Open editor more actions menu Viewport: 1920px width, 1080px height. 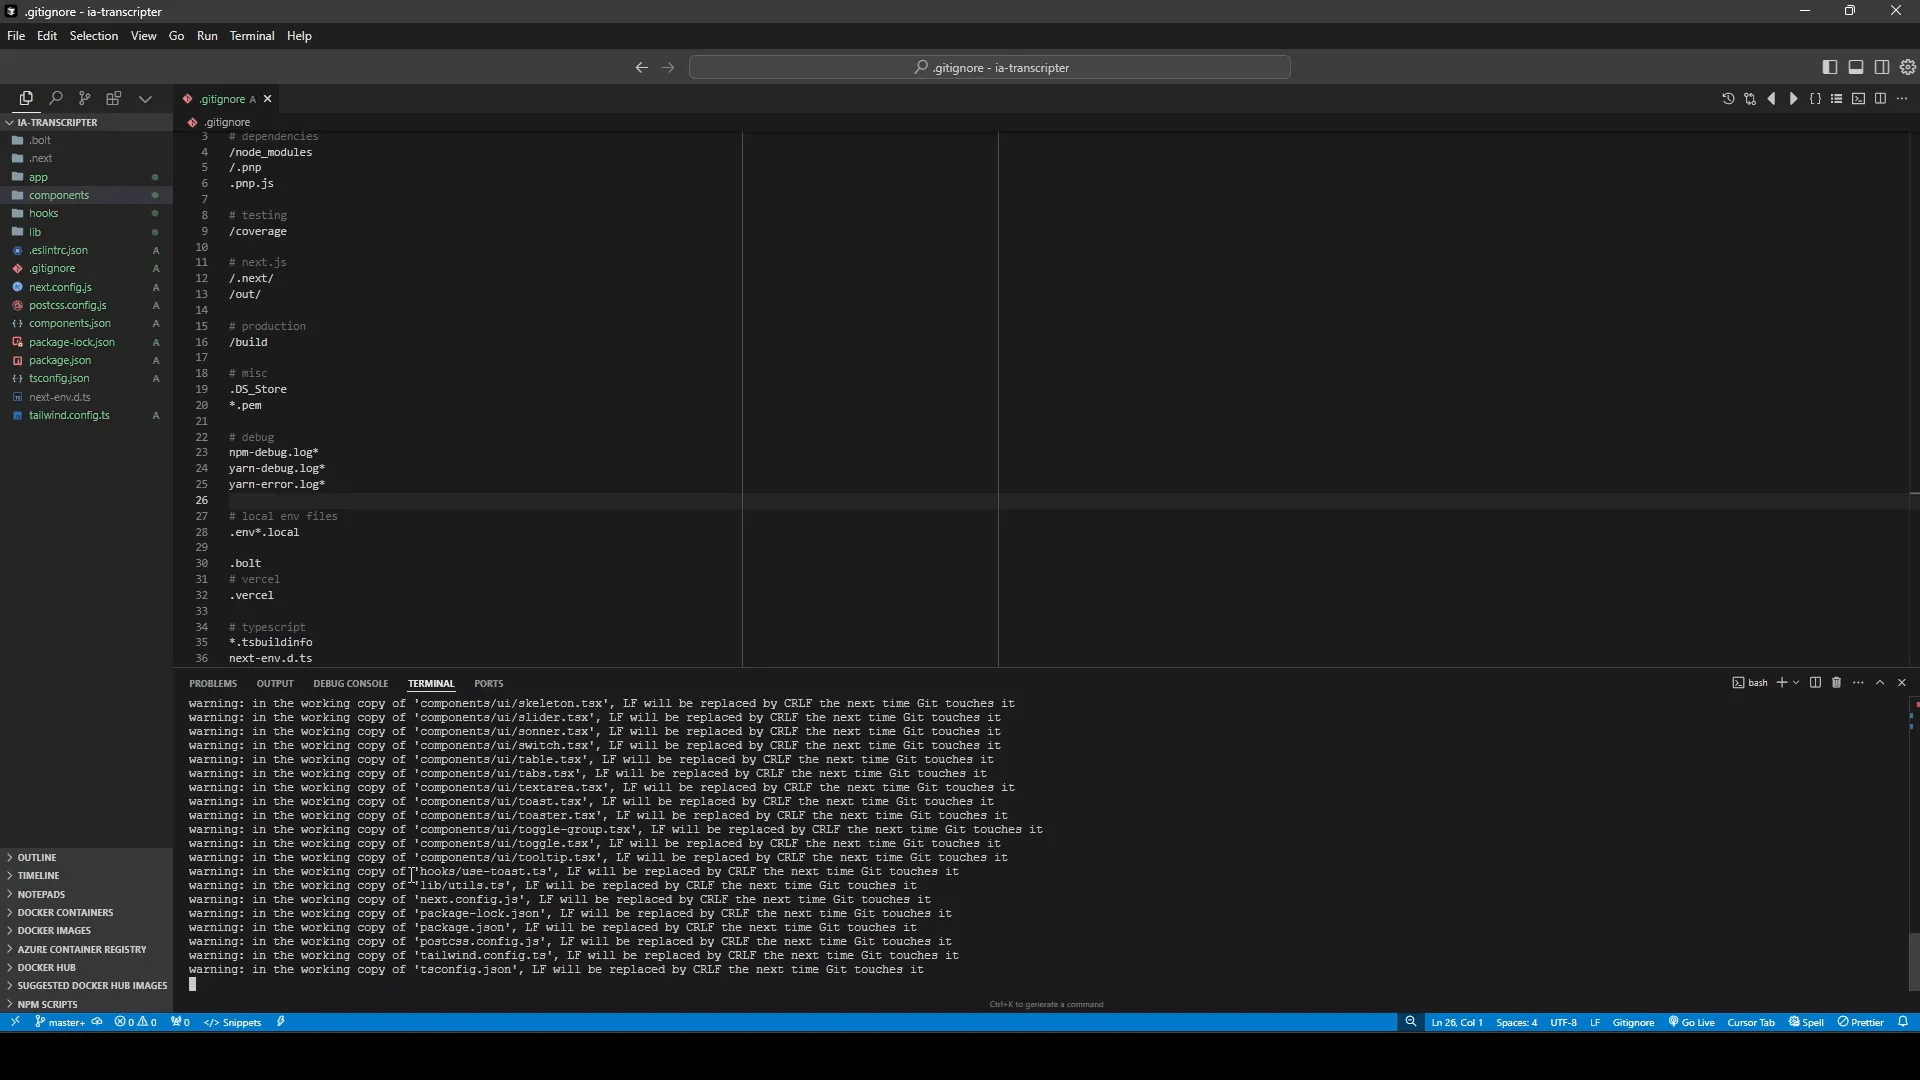pyautogui.click(x=1903, y=99)
